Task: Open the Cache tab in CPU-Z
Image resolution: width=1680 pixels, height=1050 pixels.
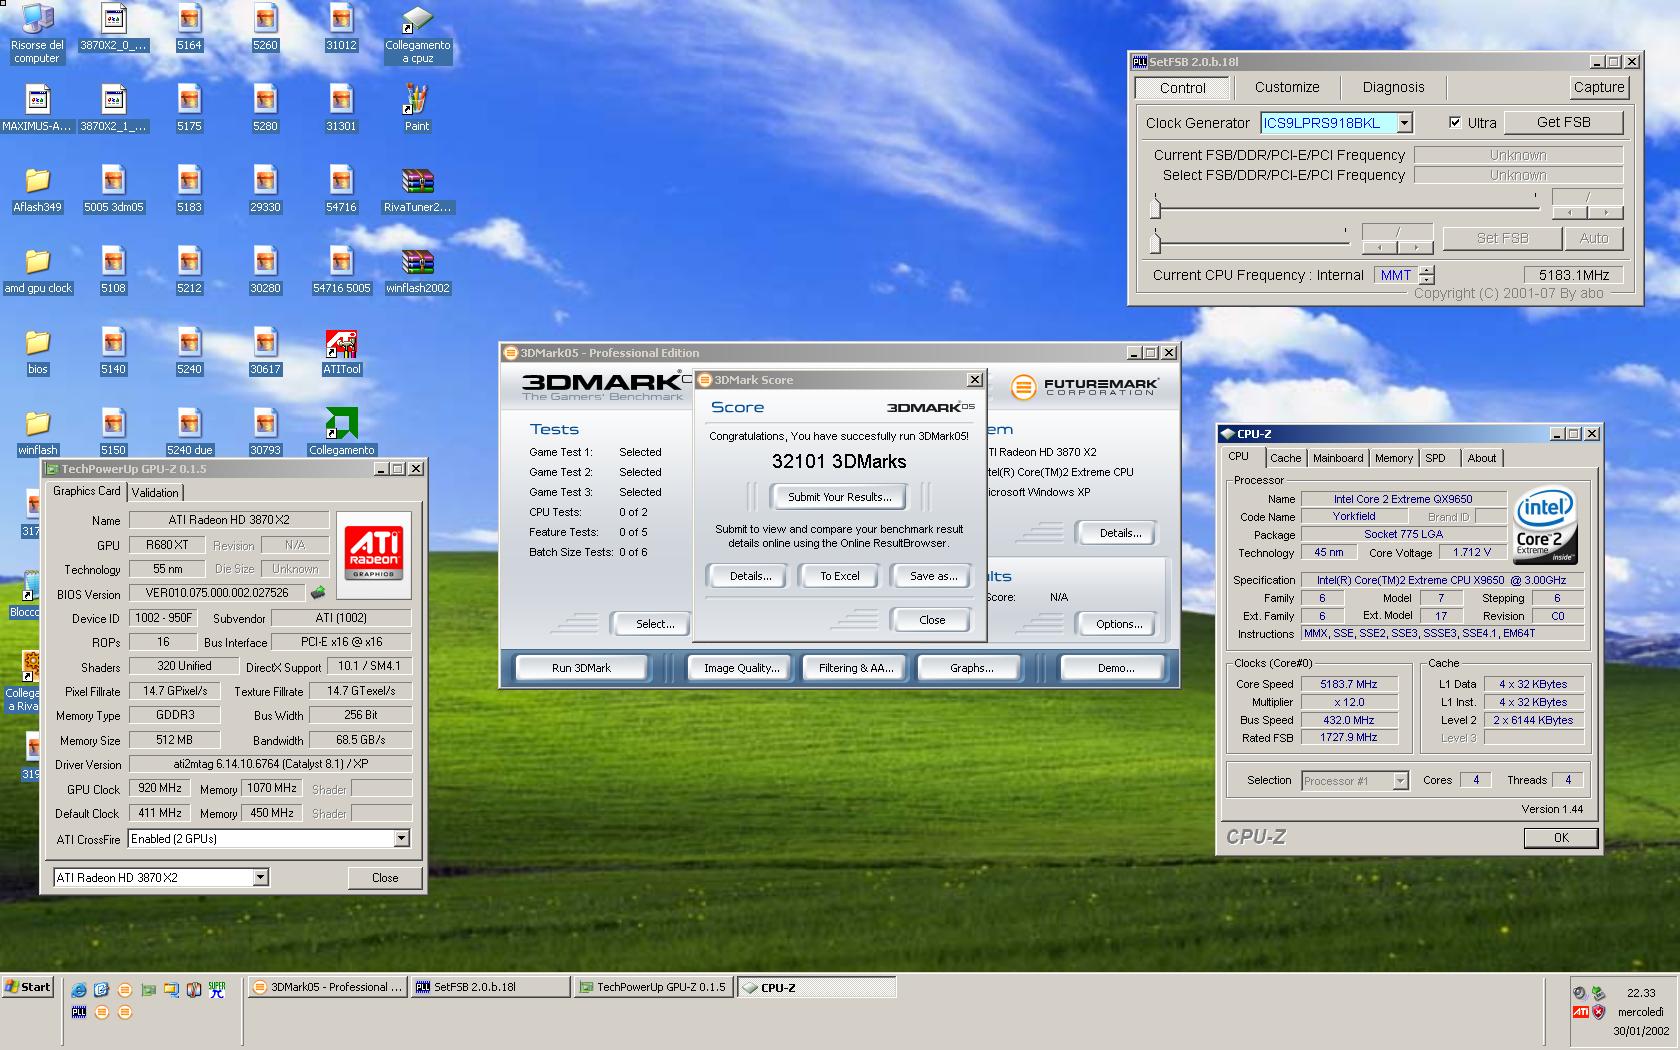Action: (1285, 458)
